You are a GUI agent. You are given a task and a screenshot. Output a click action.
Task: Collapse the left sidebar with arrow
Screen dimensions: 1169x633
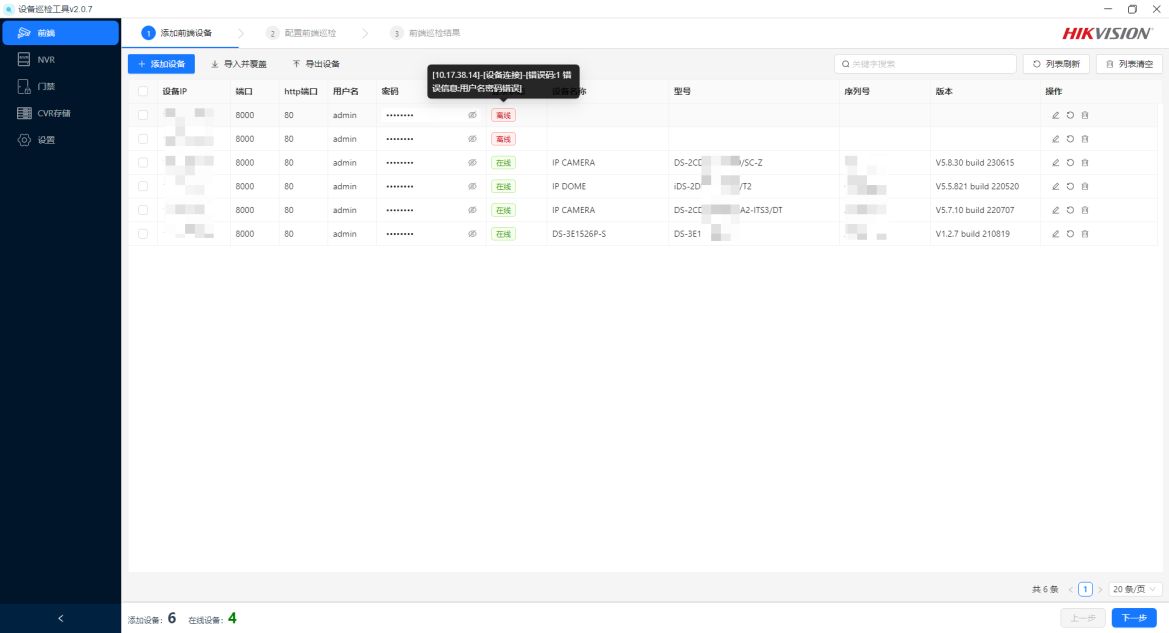coord(60,618)
